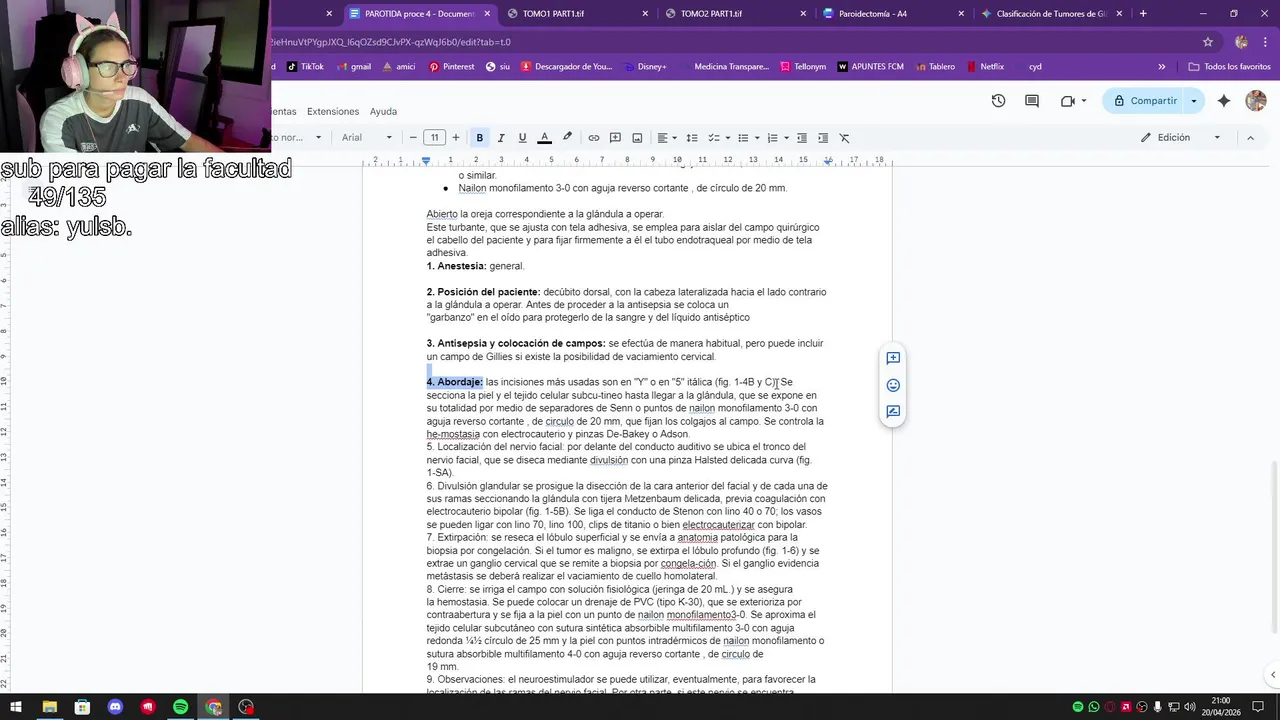Toggle bold formatting in toolbar
1280x720 pixels.
click(x=480, y=138)
